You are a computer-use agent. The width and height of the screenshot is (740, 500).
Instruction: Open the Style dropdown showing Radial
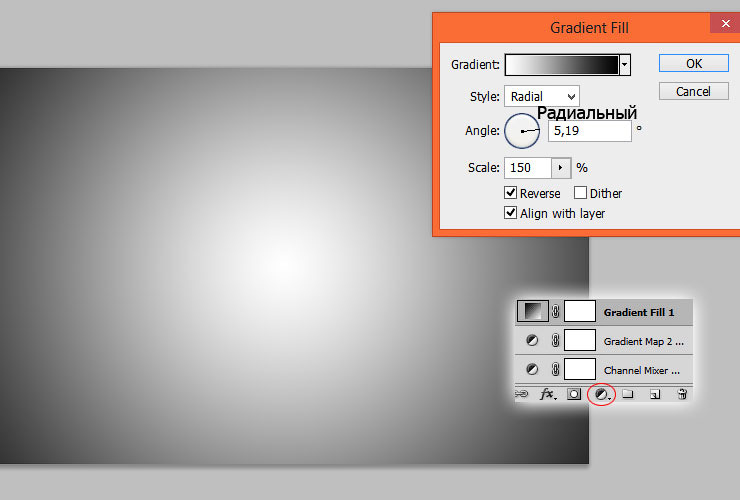point(542,96)
